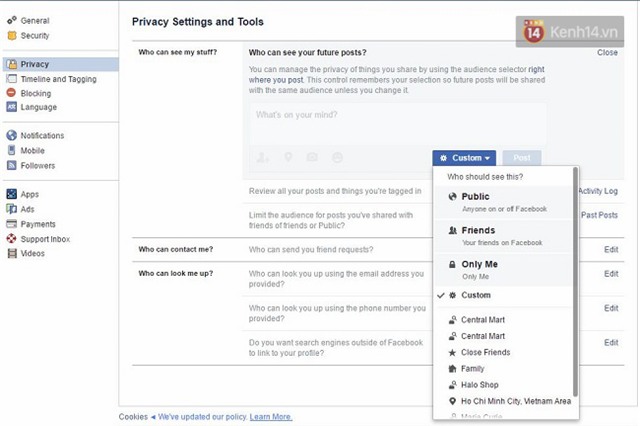Select the Notifications globe icon

pos(12,136)
